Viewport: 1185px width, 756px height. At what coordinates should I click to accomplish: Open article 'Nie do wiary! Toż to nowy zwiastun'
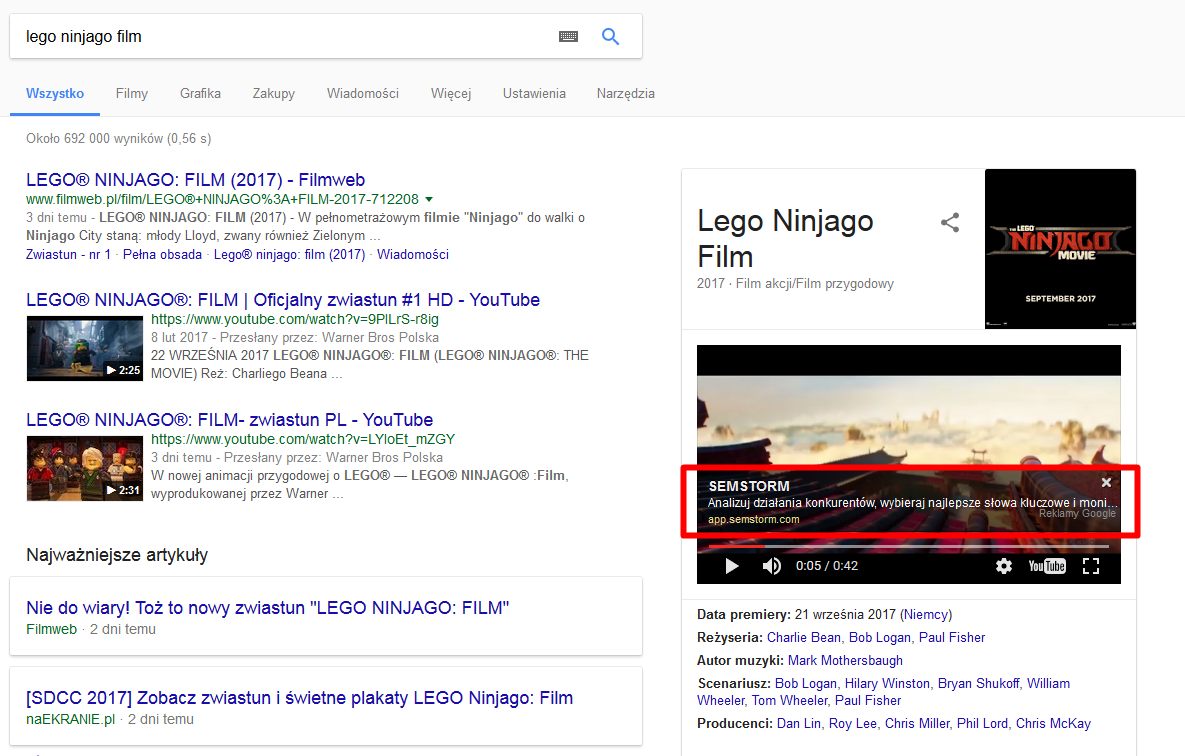tap(268, 608)
